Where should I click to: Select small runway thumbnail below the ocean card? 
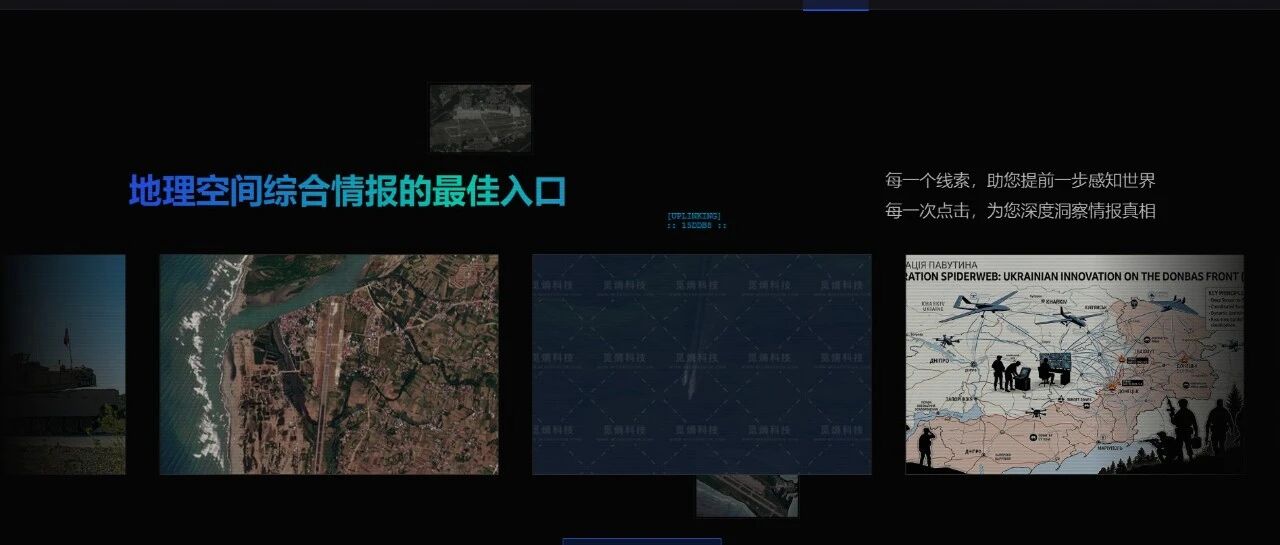click(747, 496)
